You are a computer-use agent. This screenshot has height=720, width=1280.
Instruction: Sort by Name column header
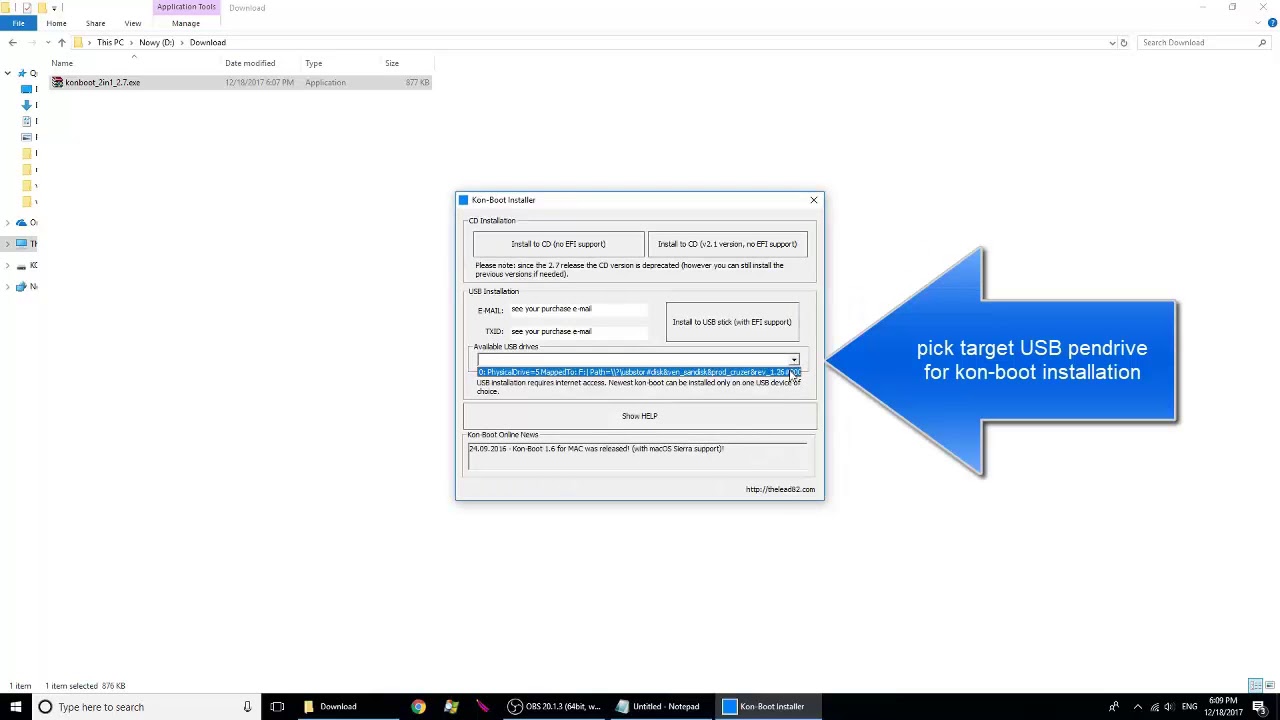tap(62, 63)
